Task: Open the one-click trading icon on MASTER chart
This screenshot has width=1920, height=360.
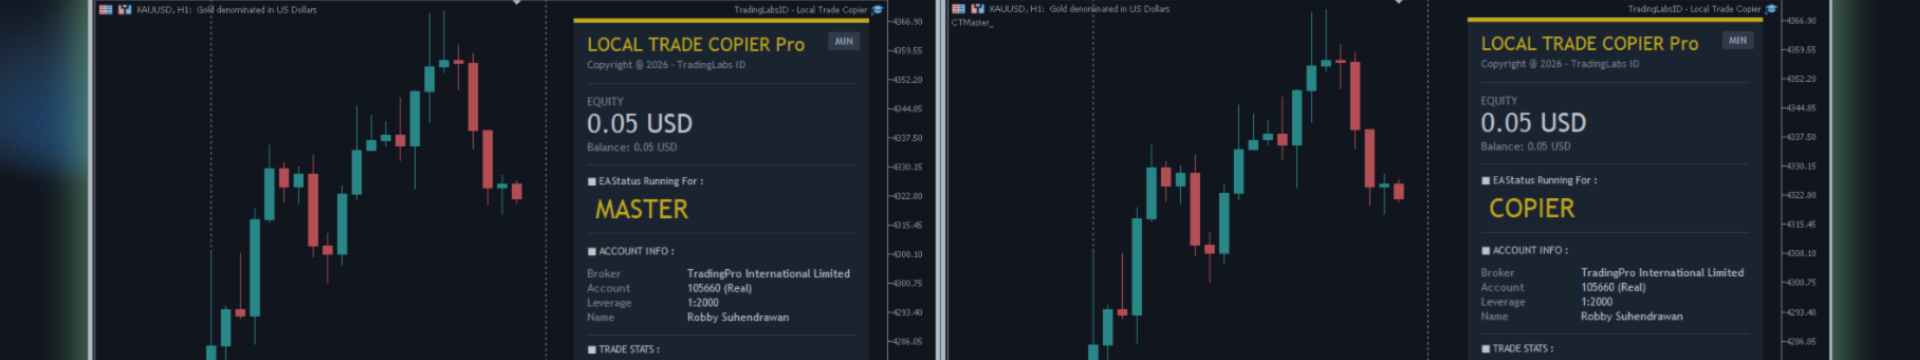Action: pos(125,9)
